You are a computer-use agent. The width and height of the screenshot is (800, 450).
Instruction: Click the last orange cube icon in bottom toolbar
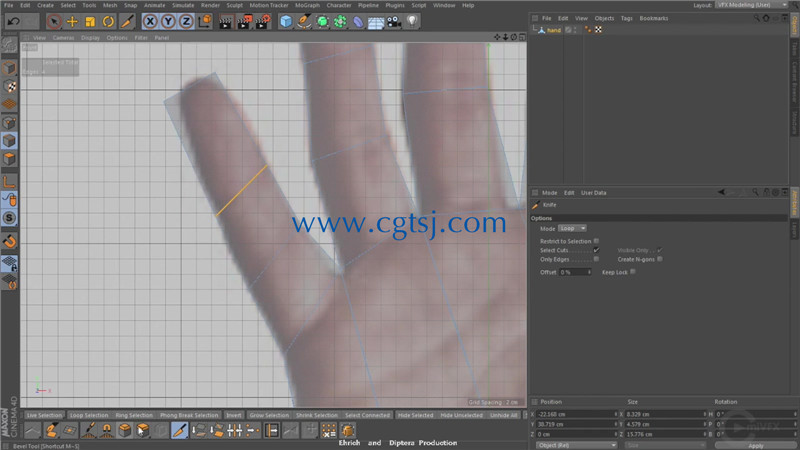pos(347,430)
